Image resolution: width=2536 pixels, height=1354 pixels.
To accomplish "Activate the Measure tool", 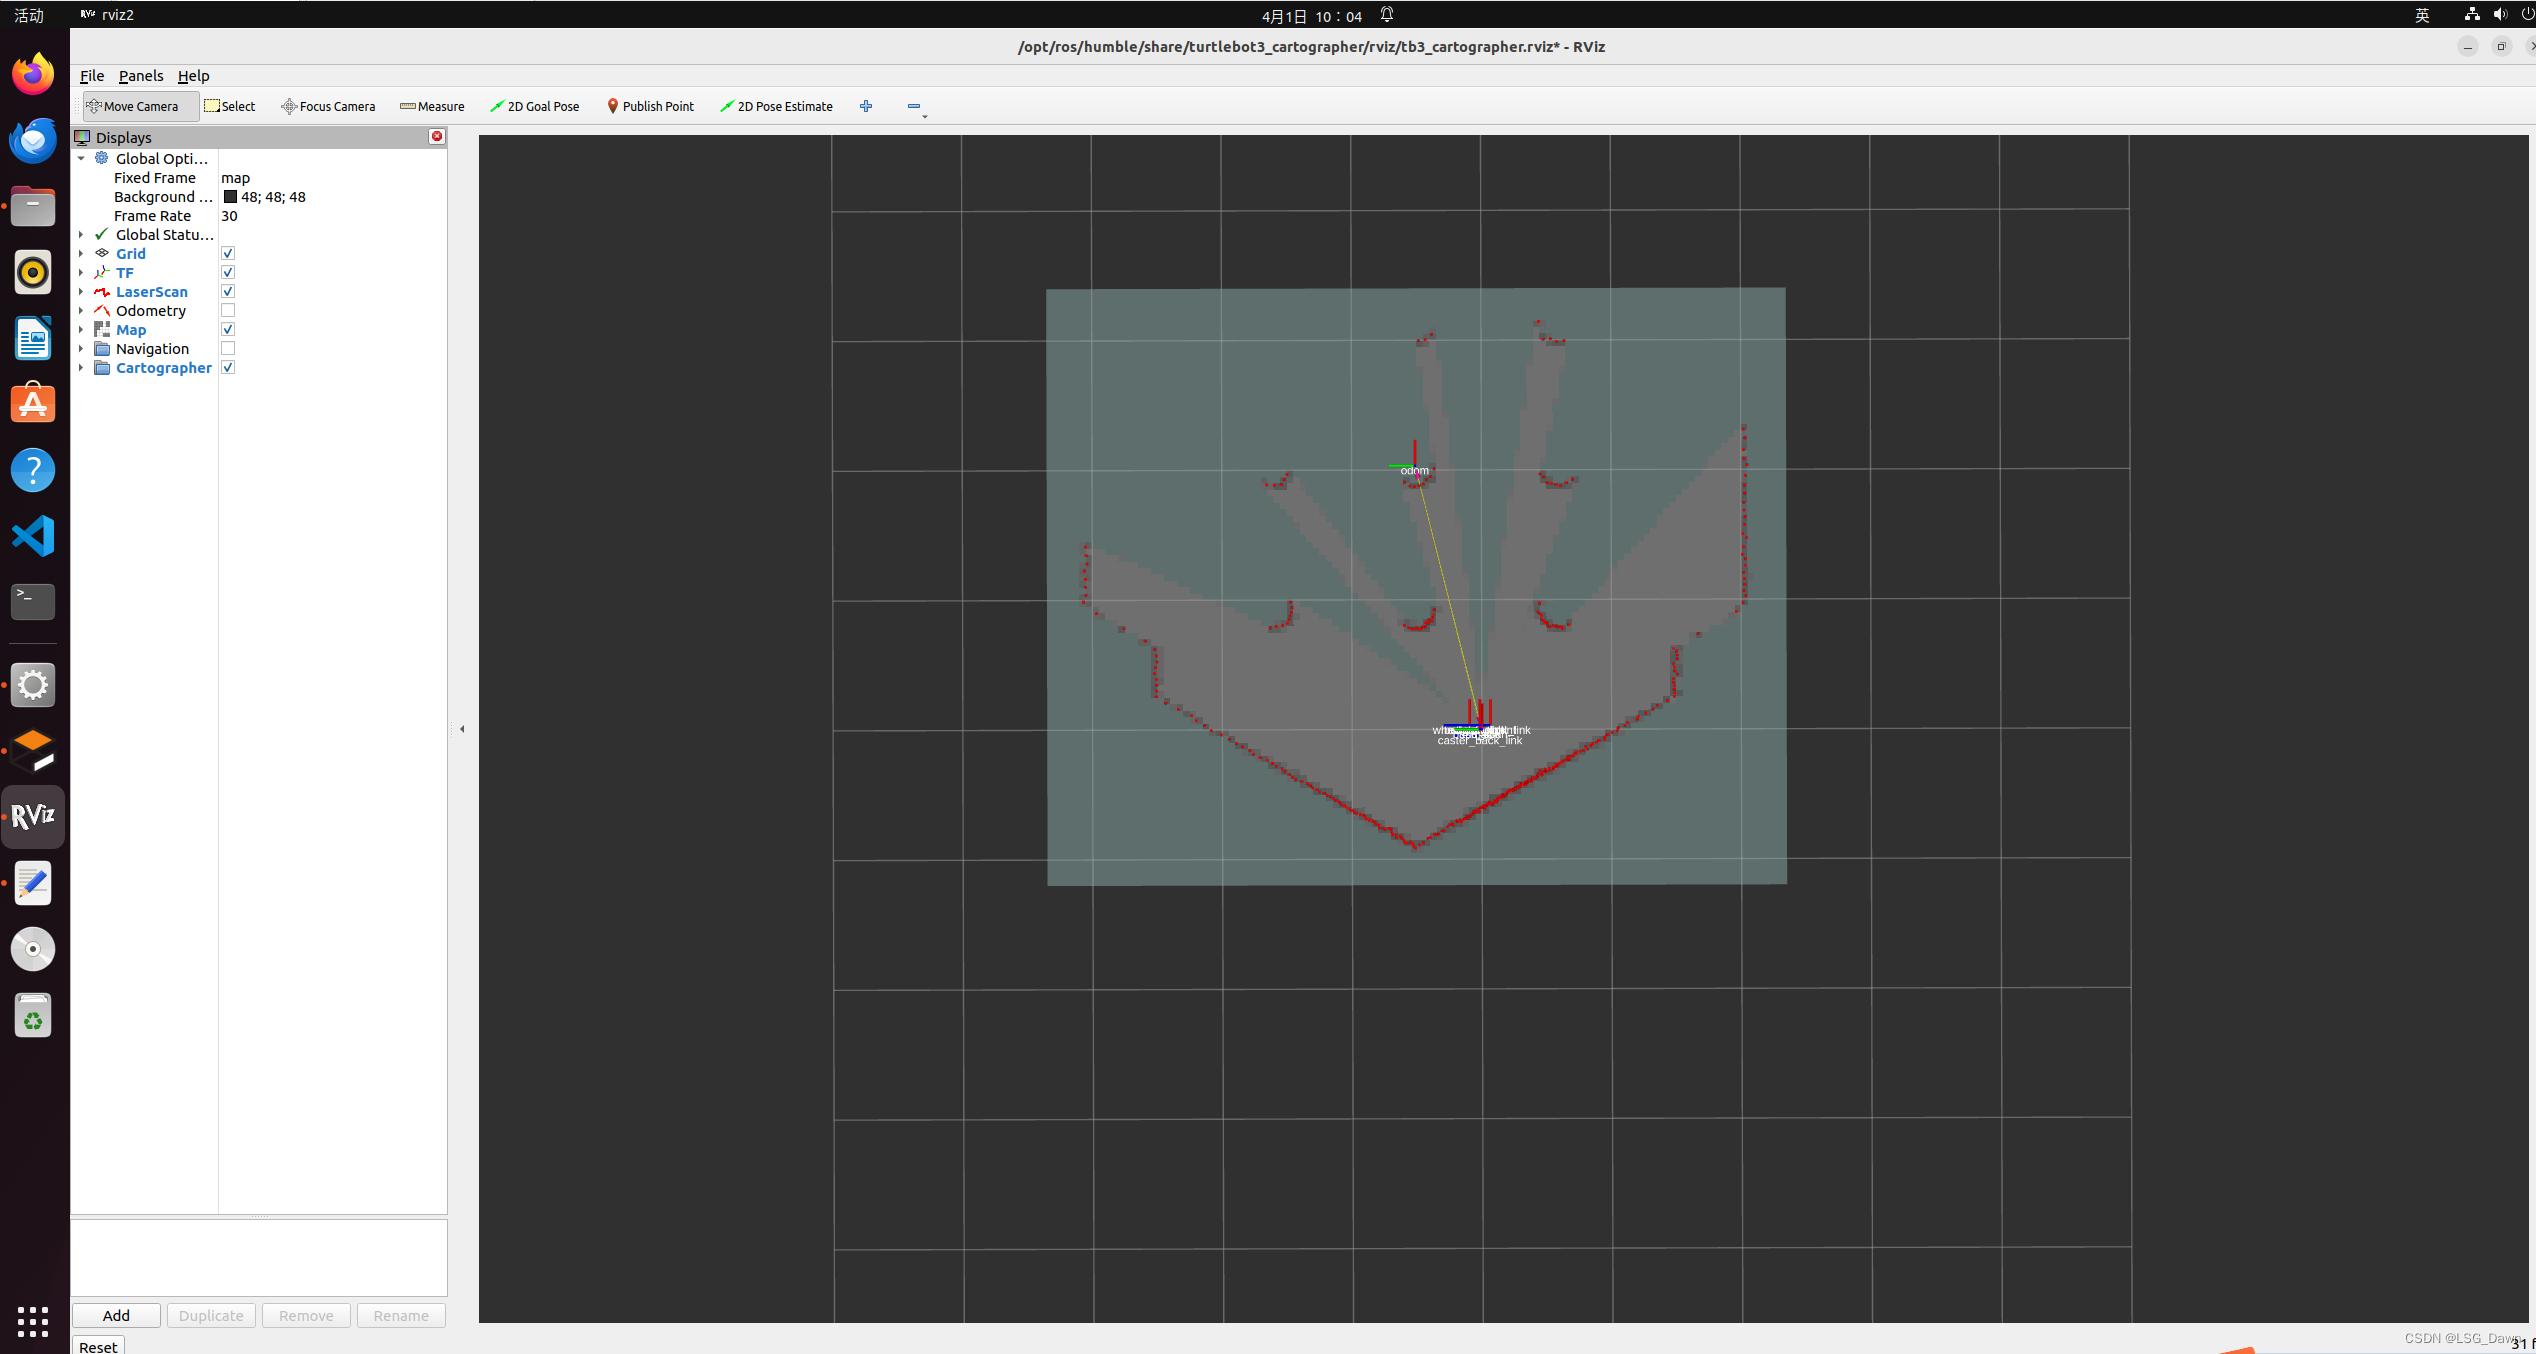I will (x=432, y=106).
